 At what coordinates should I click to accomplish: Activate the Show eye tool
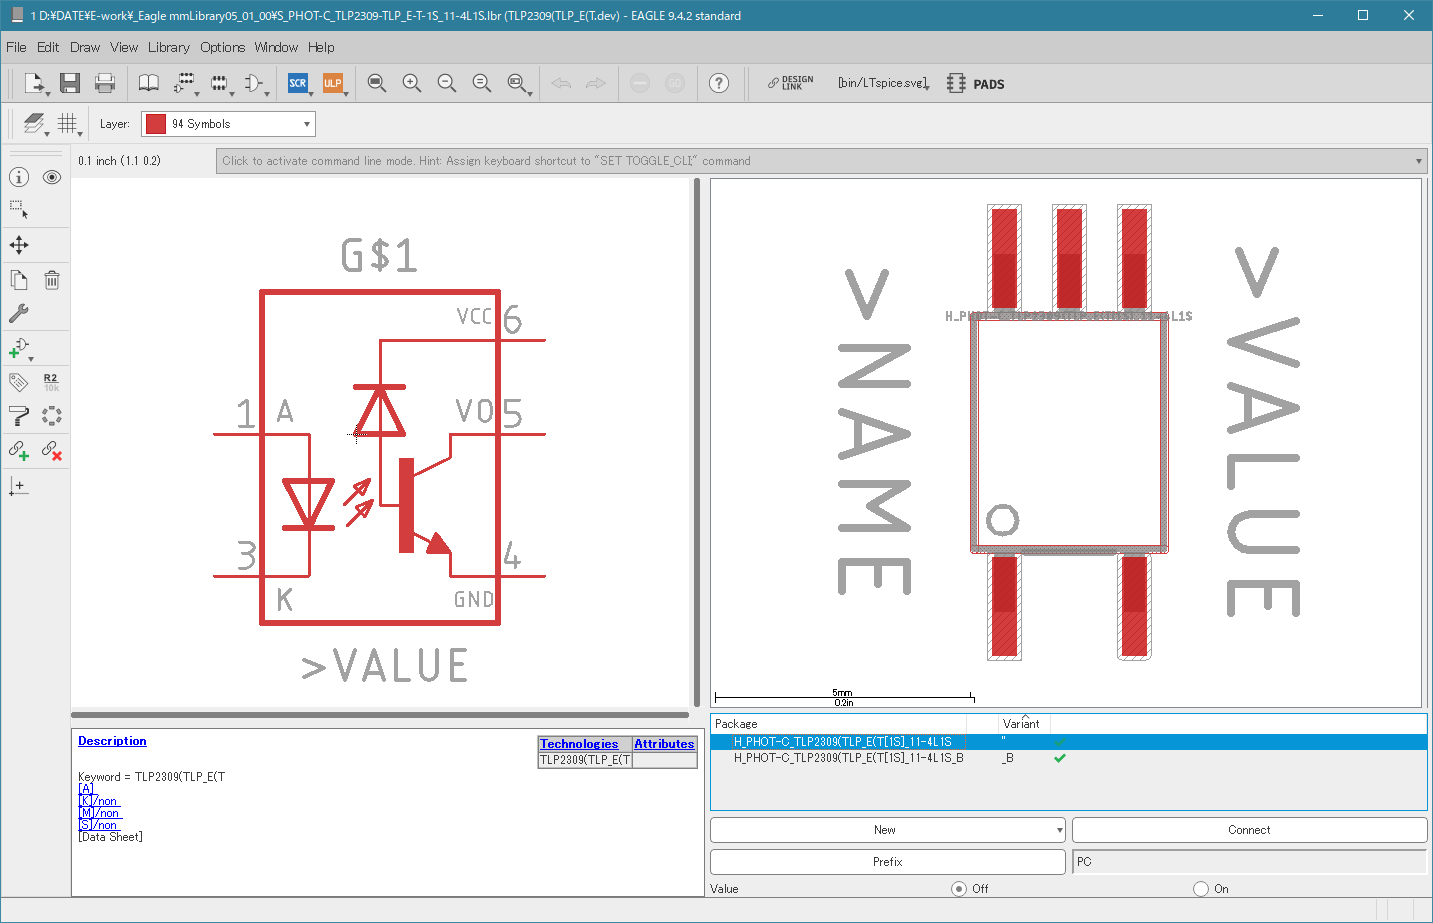pyautogui.click(x=52, y=177)
